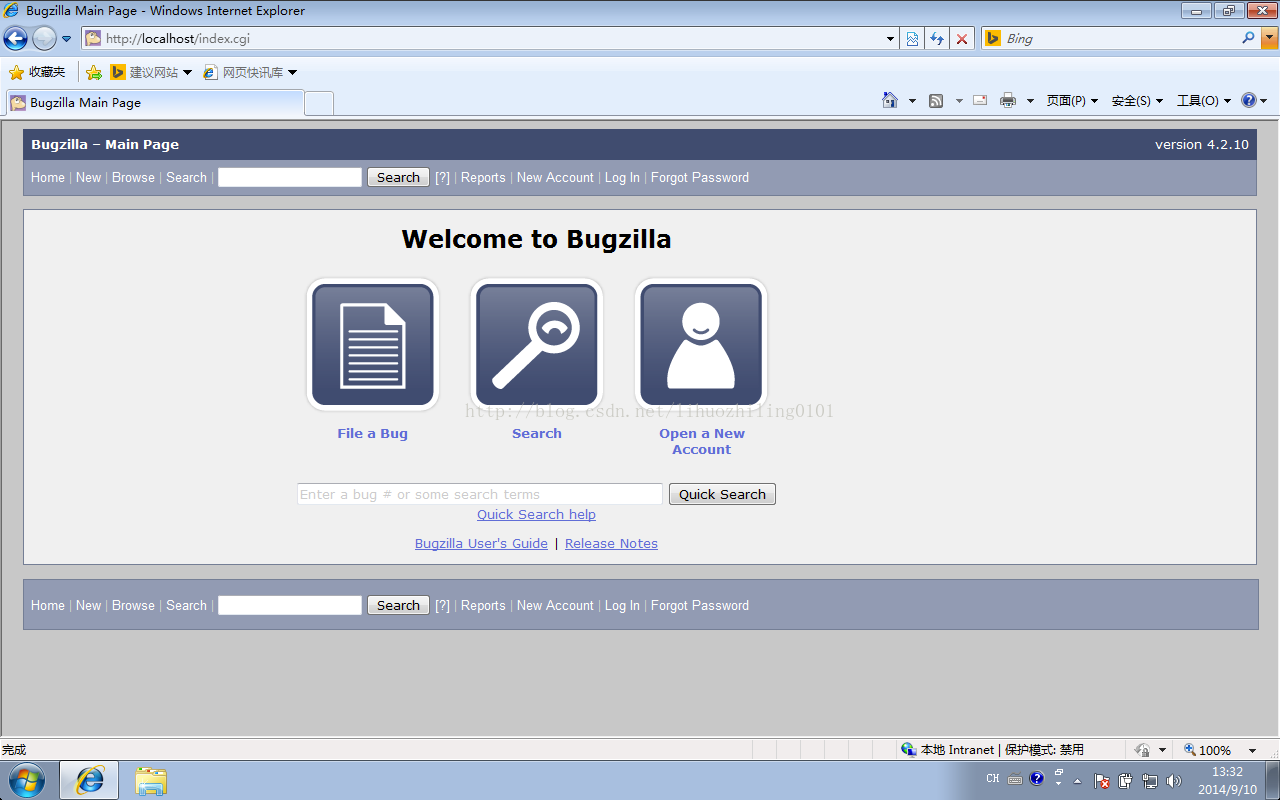Click the top header search text field
Image resolution: width=1280 pixels, height=800 pixels.
tap(290, 177)
